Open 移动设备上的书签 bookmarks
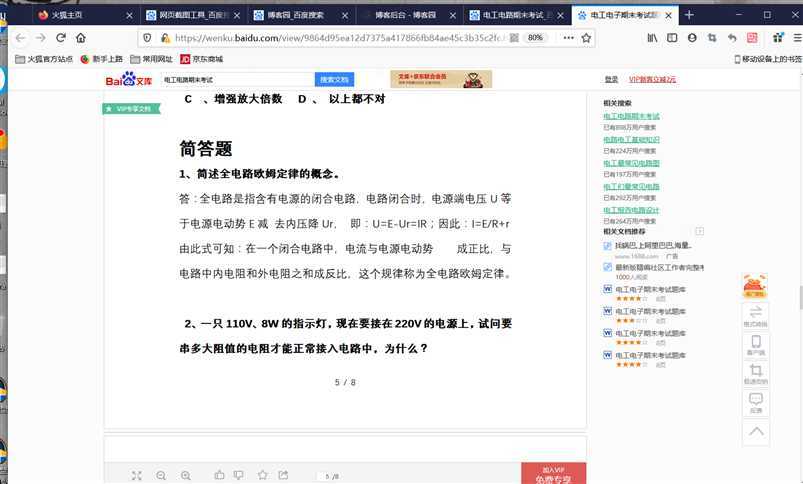 point(768,59)
